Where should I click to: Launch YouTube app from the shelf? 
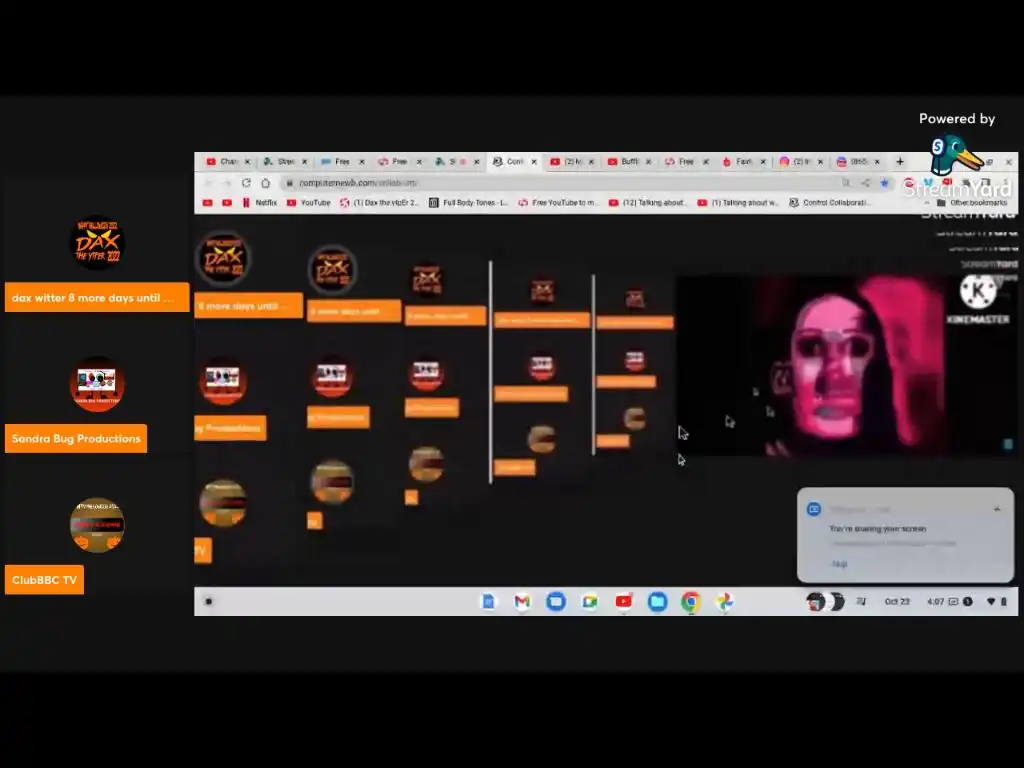click(x=624, y=601)
